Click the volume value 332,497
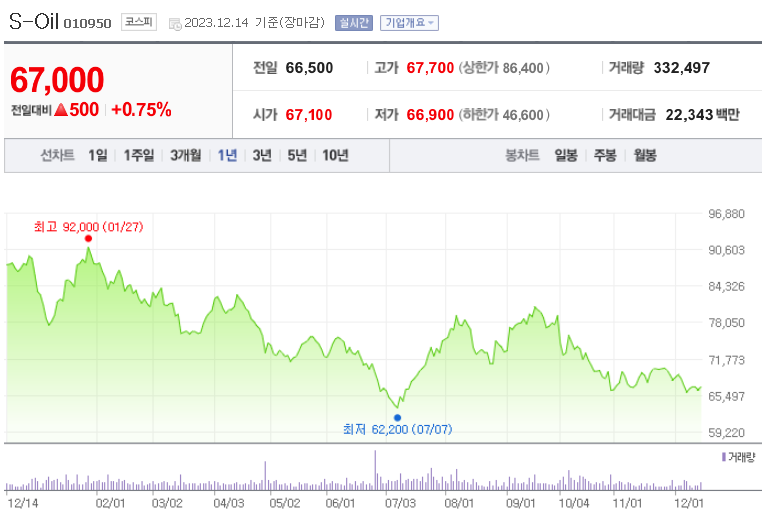 (x=681, y=68)
